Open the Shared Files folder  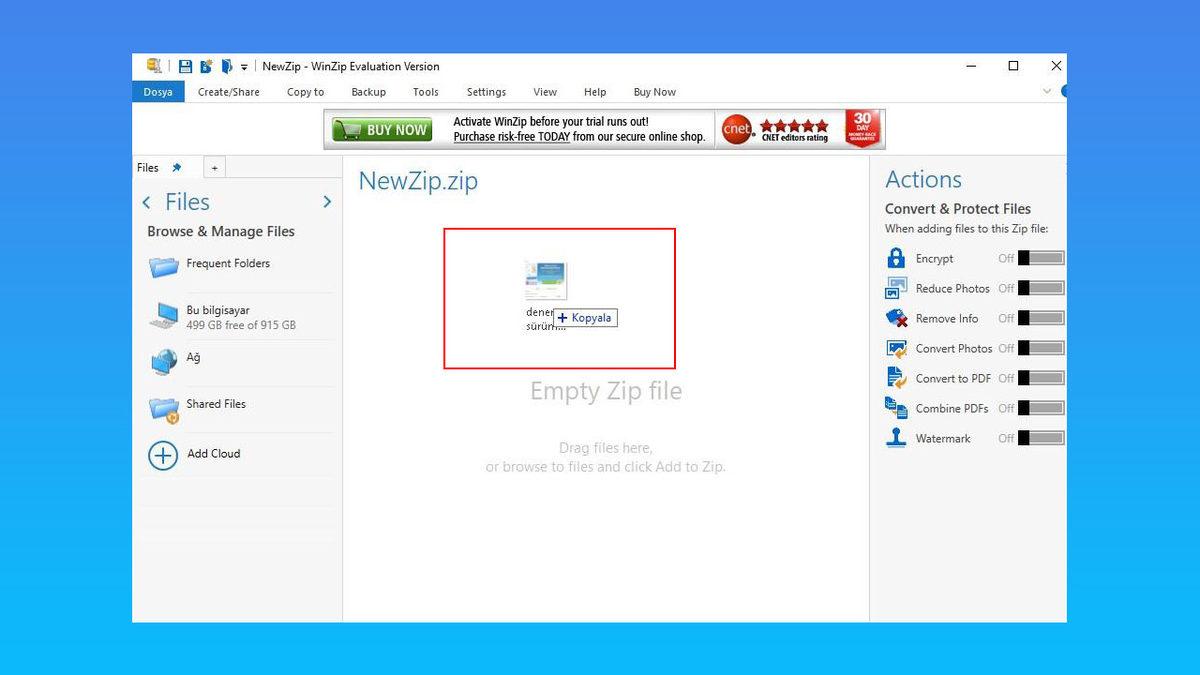point(215,404)
